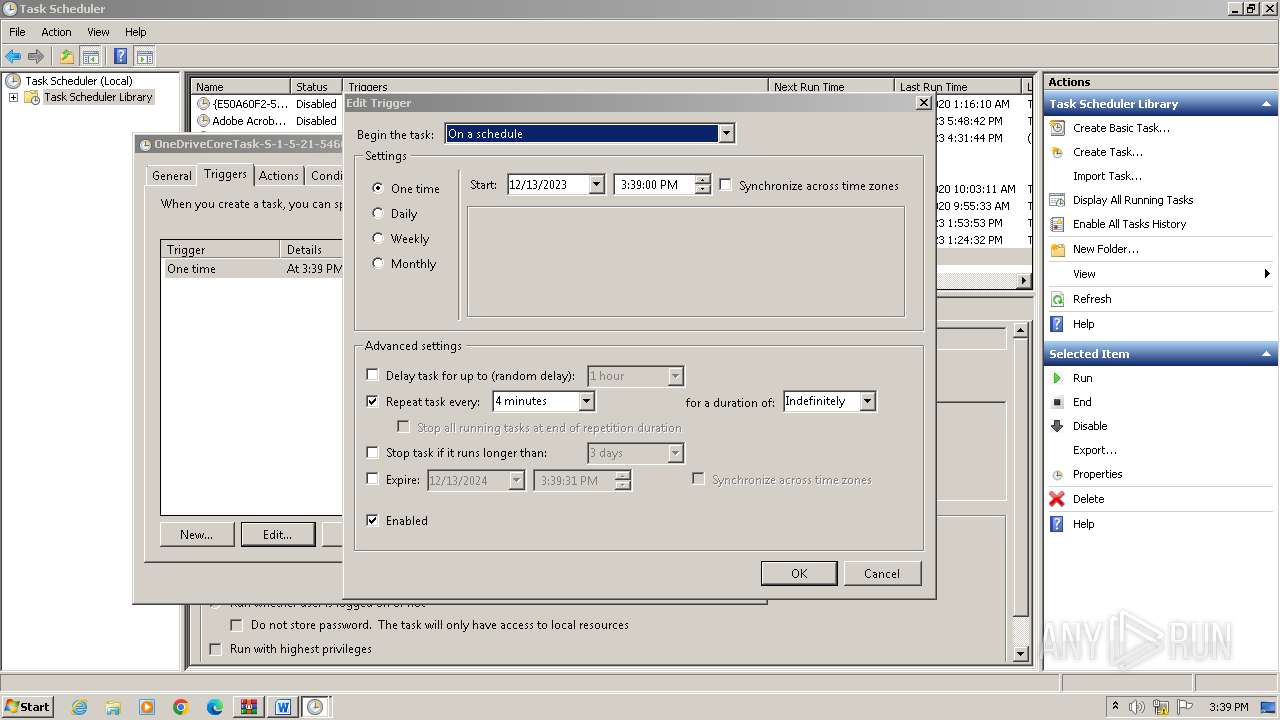This screenshot has width=1280, height=720.
Task: Click the New... button in Triggers tab
Action: point(196,534)
